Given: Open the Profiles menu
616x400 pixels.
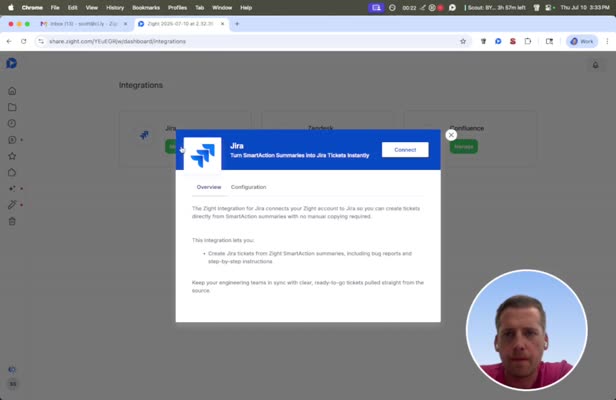Looking at the screenshot, I should pyautogui.click(x=177, y=7).
